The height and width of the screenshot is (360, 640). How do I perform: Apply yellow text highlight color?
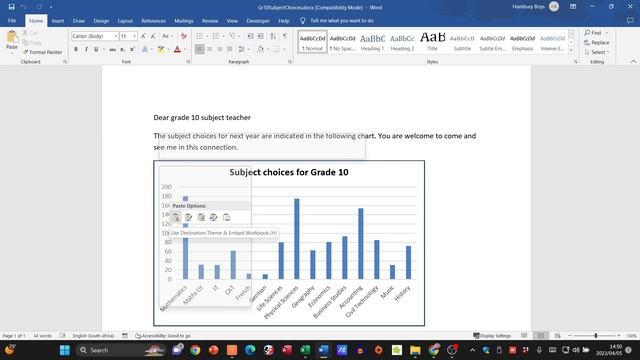(x=161, y=49)
